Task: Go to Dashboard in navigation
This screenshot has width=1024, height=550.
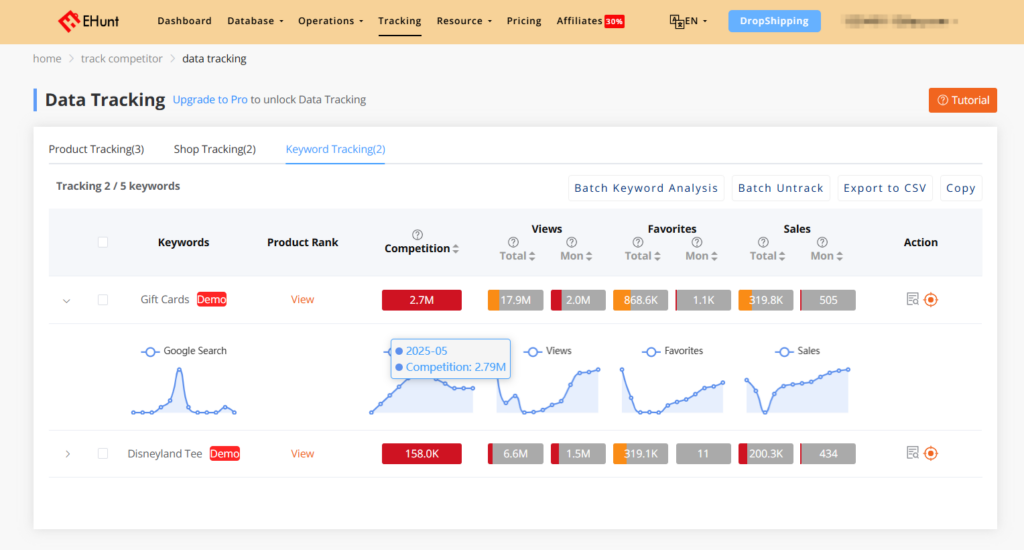Action: coord(184,21)
